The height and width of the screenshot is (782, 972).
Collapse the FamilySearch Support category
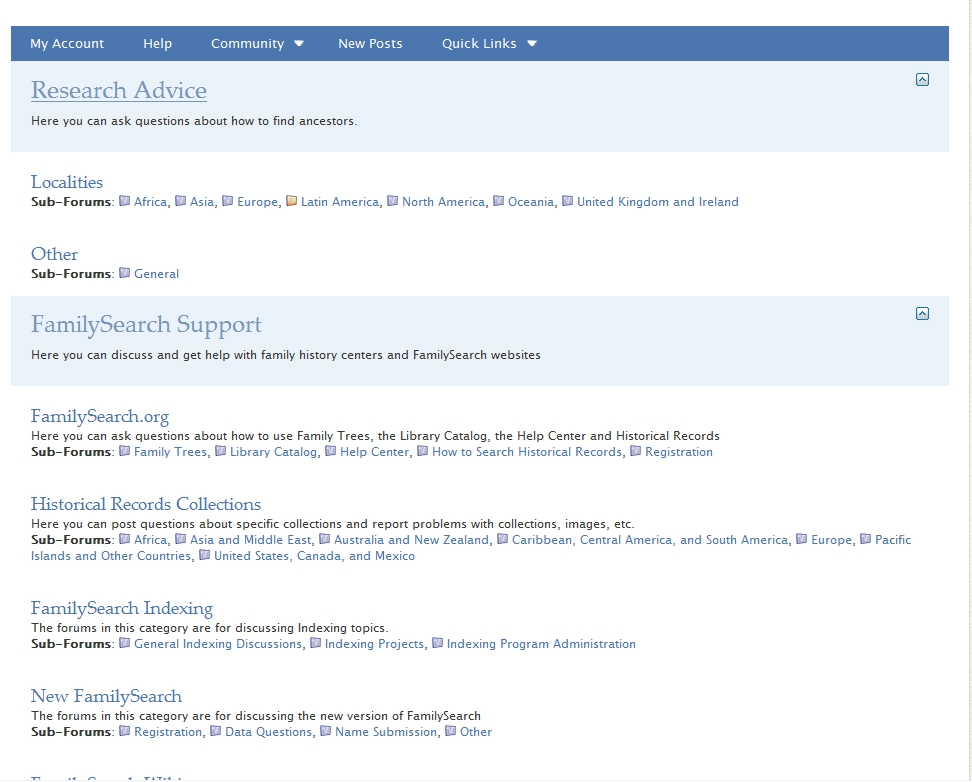click(922, 313)
